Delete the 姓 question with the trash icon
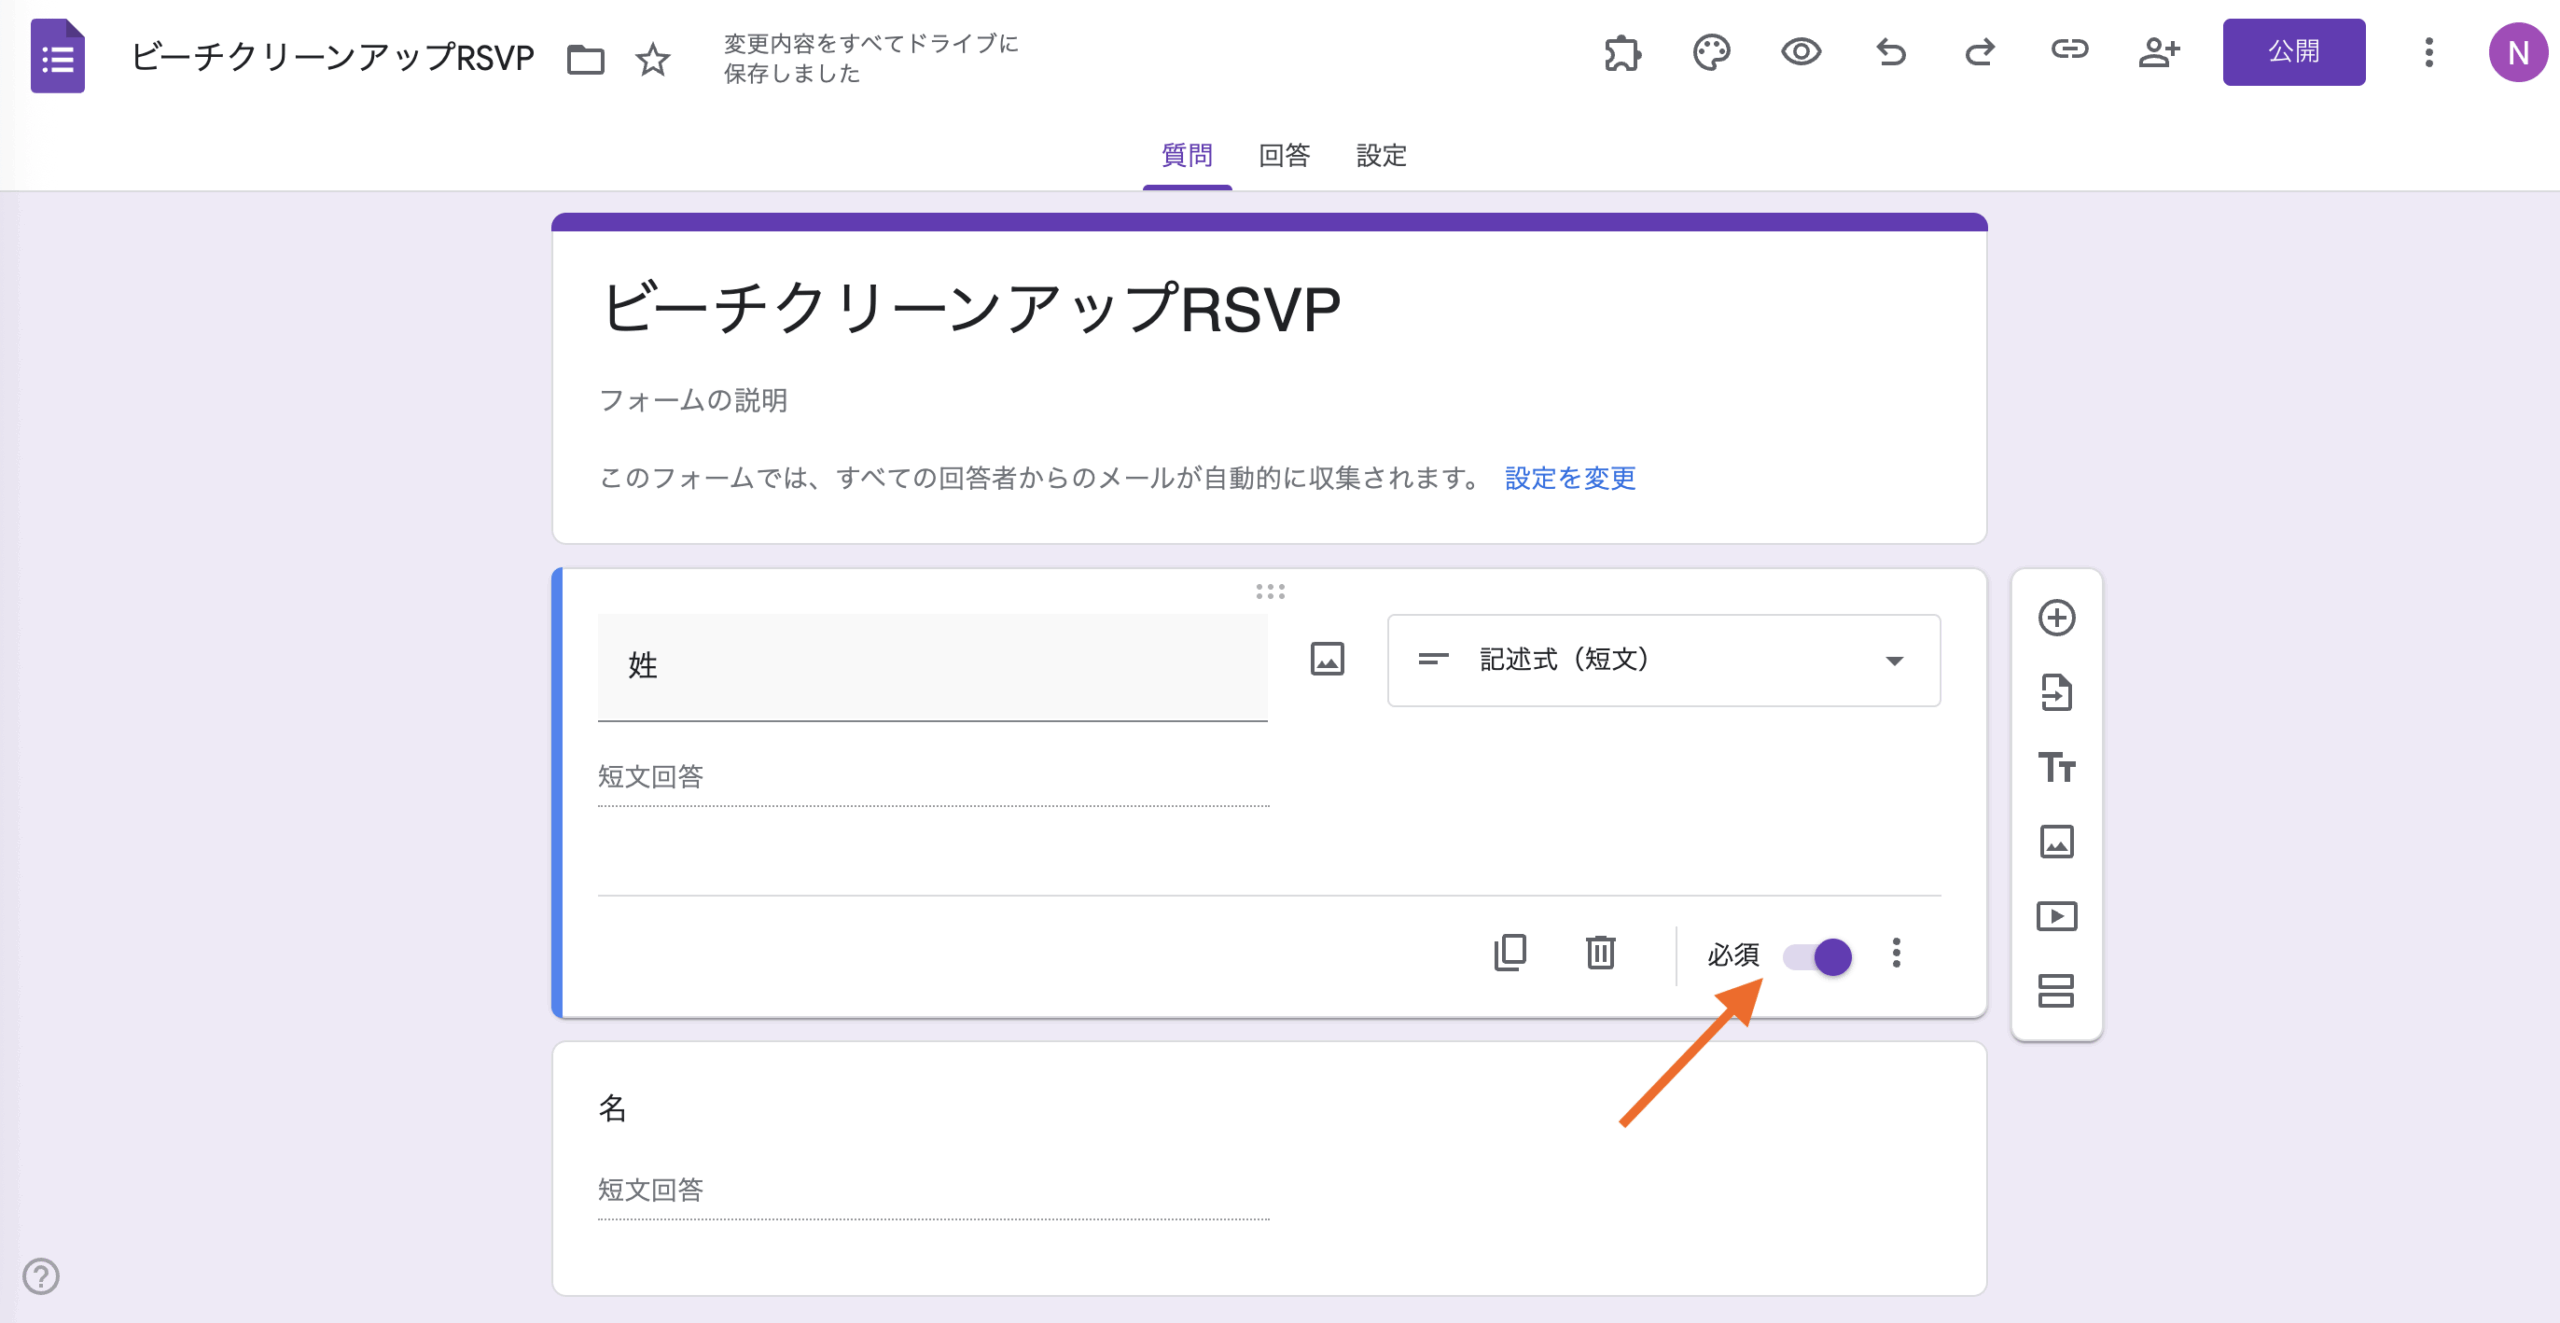The image size is (2560, 1323). pyautogui.click(x=1600, y=953)
